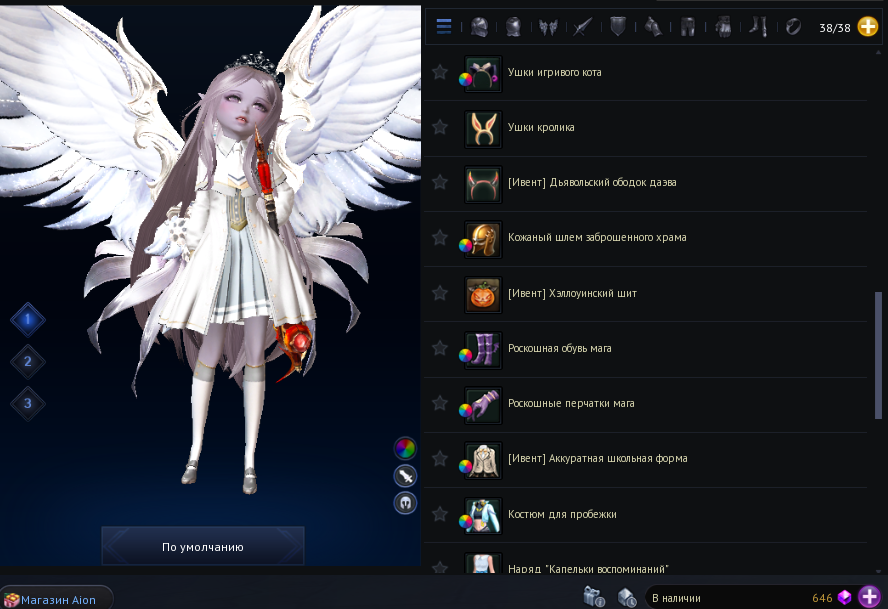Open the dye color wheel button
Image resolution: width=888 pixels, height=609 pixels.
[x=405, y=449]
